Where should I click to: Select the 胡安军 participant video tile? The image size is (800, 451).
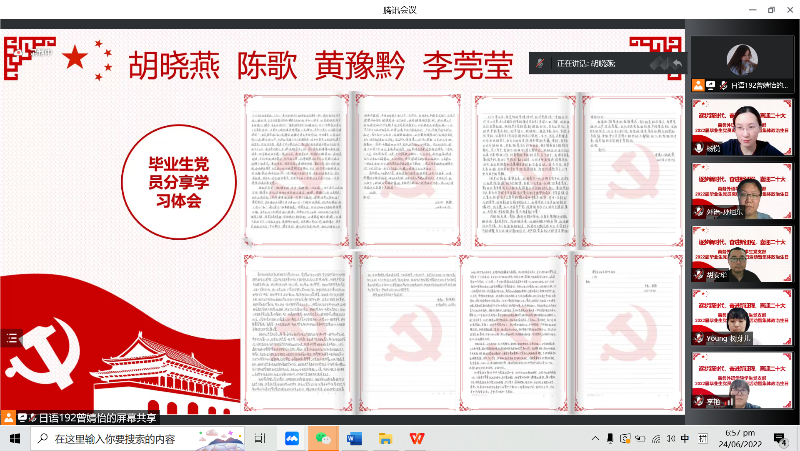(x=743, y=257)
